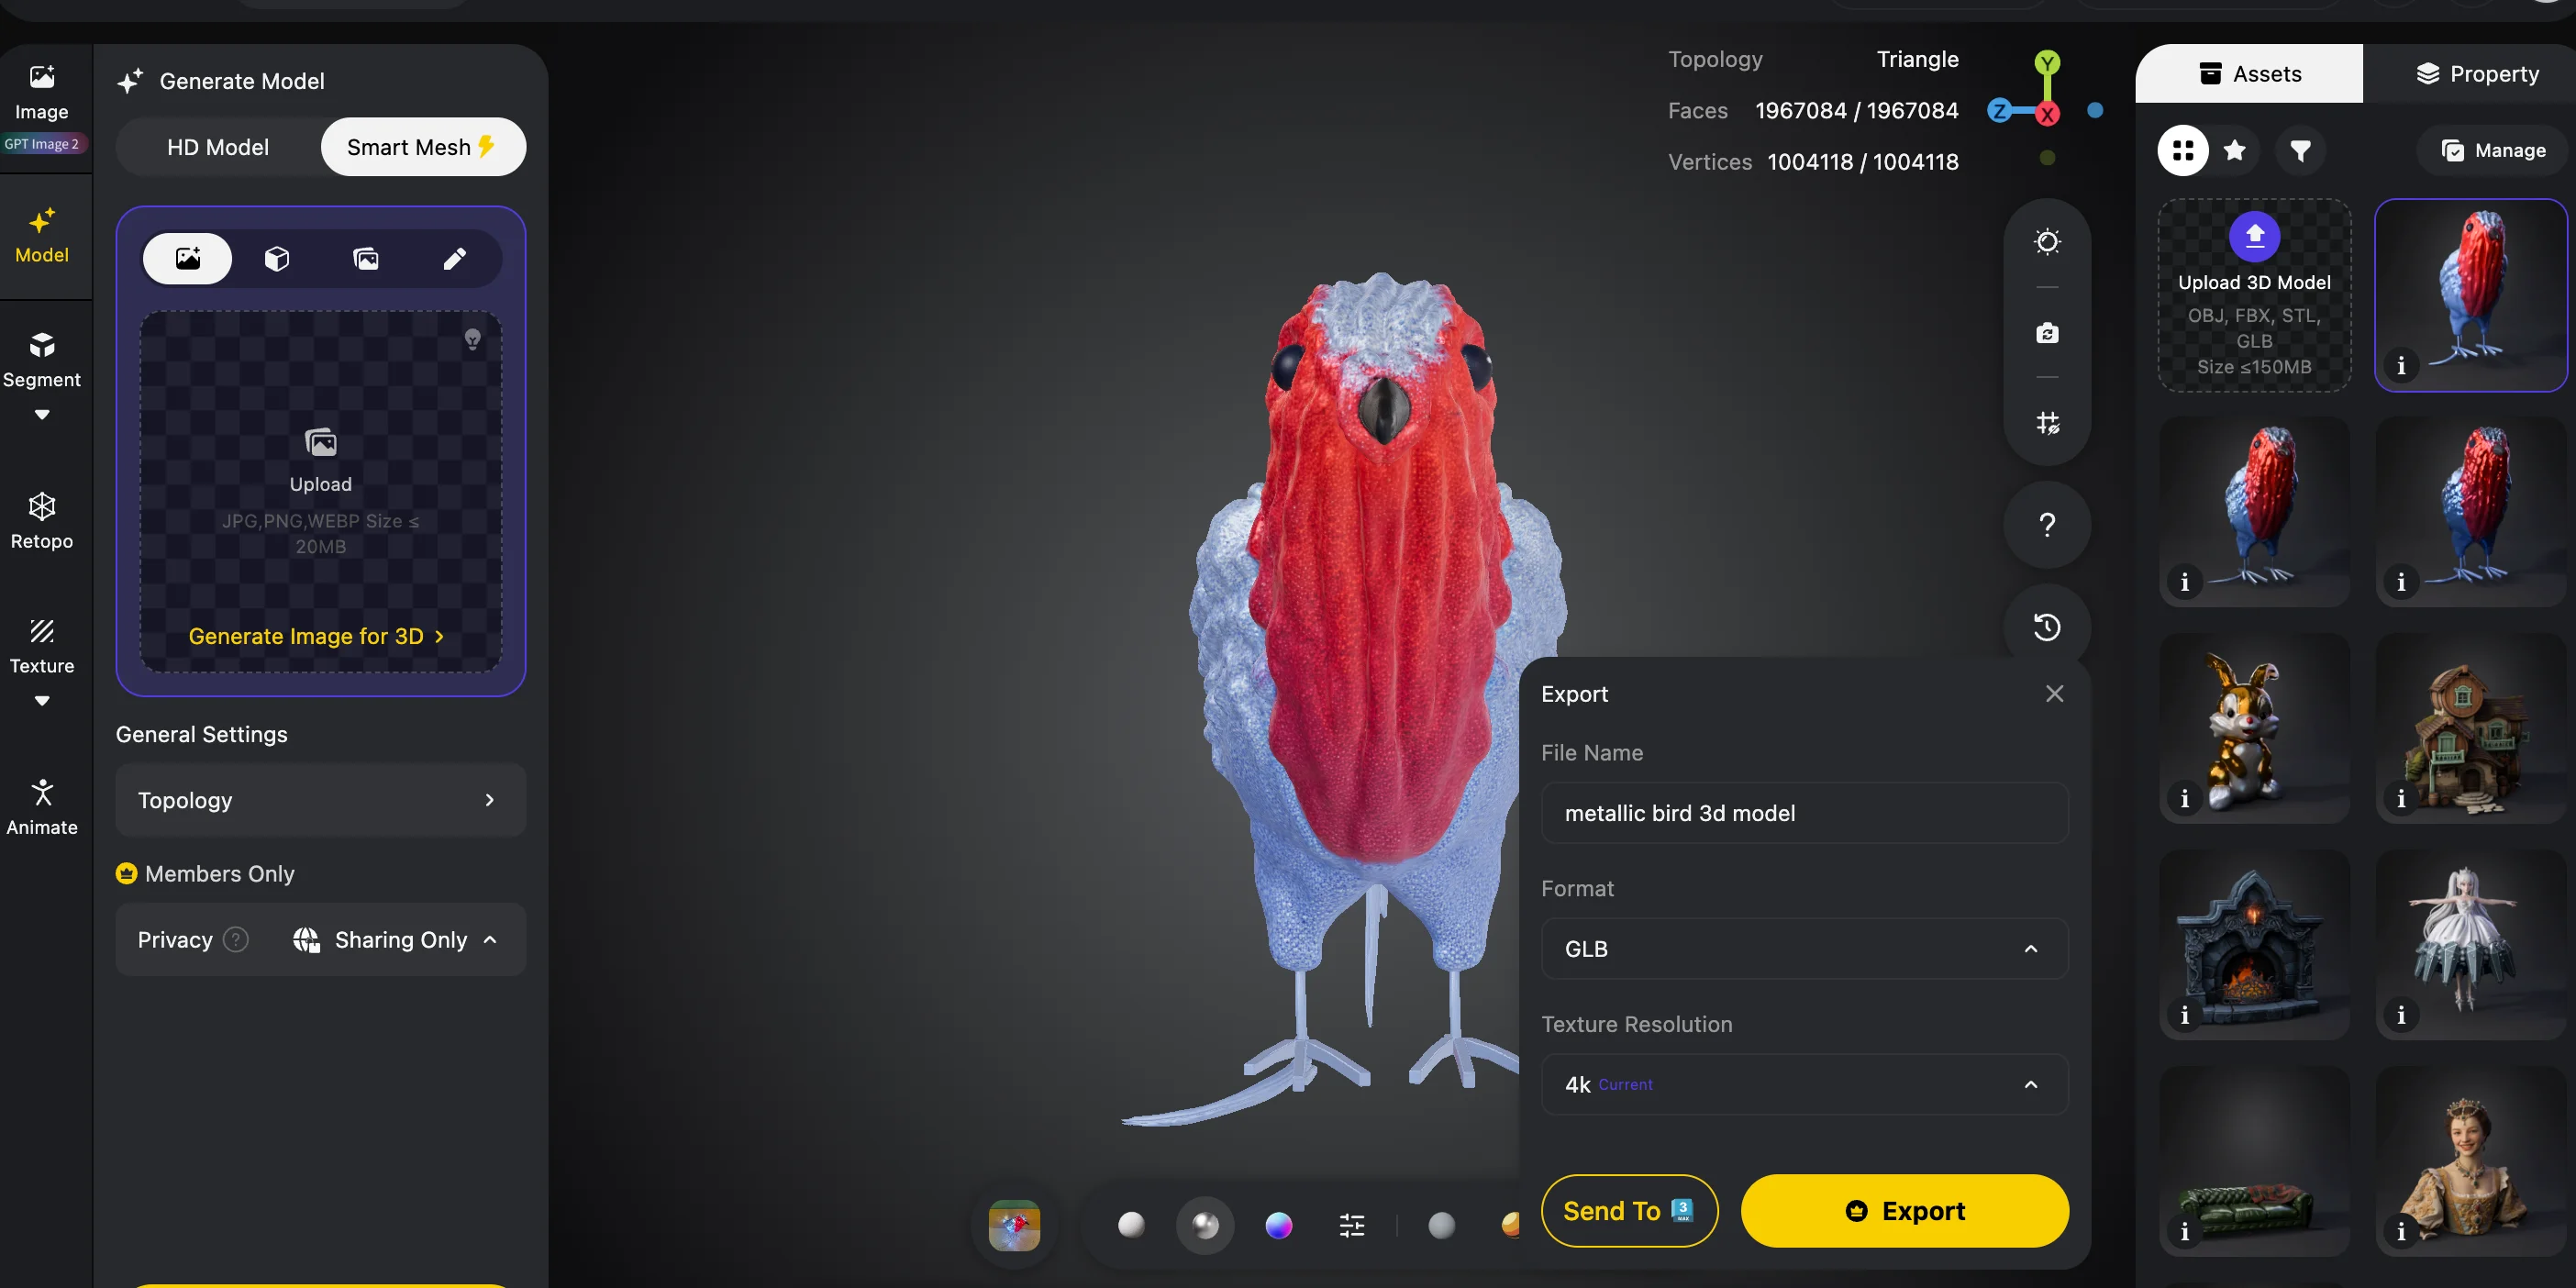Image resolution: width=2576 pixels, height=1288 pixels.
Task: Open the noblewoman bust asset thumbnail
Action: [x=2470, y=1161]
